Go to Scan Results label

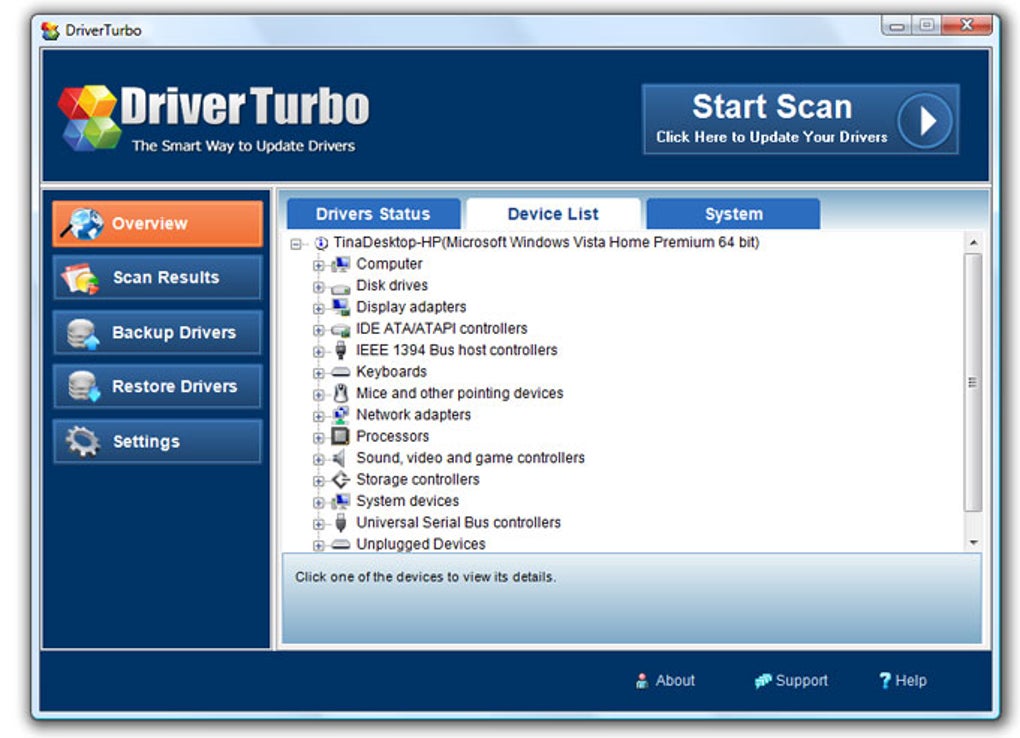click(x=166, y=278)
